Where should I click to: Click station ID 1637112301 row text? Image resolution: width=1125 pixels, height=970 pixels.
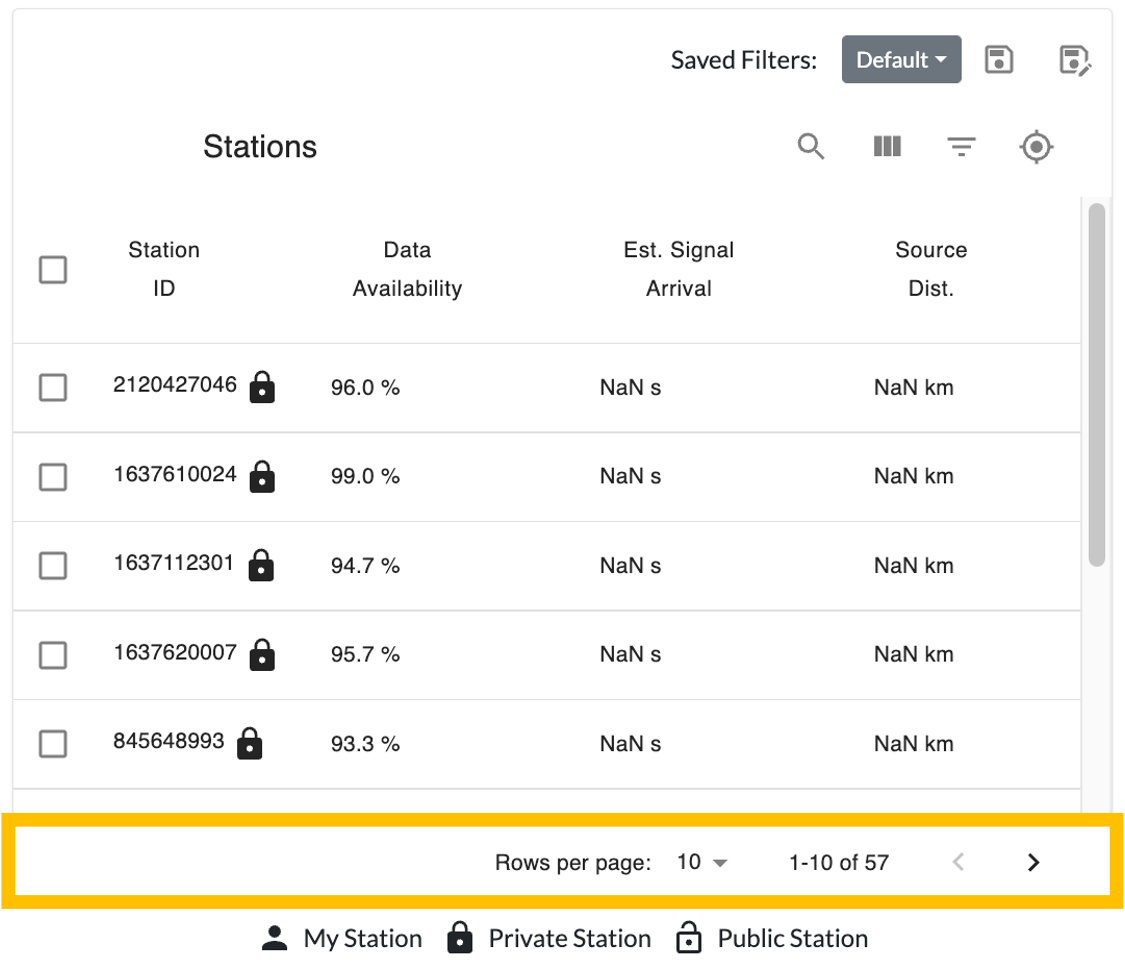[x=174, y=563]
